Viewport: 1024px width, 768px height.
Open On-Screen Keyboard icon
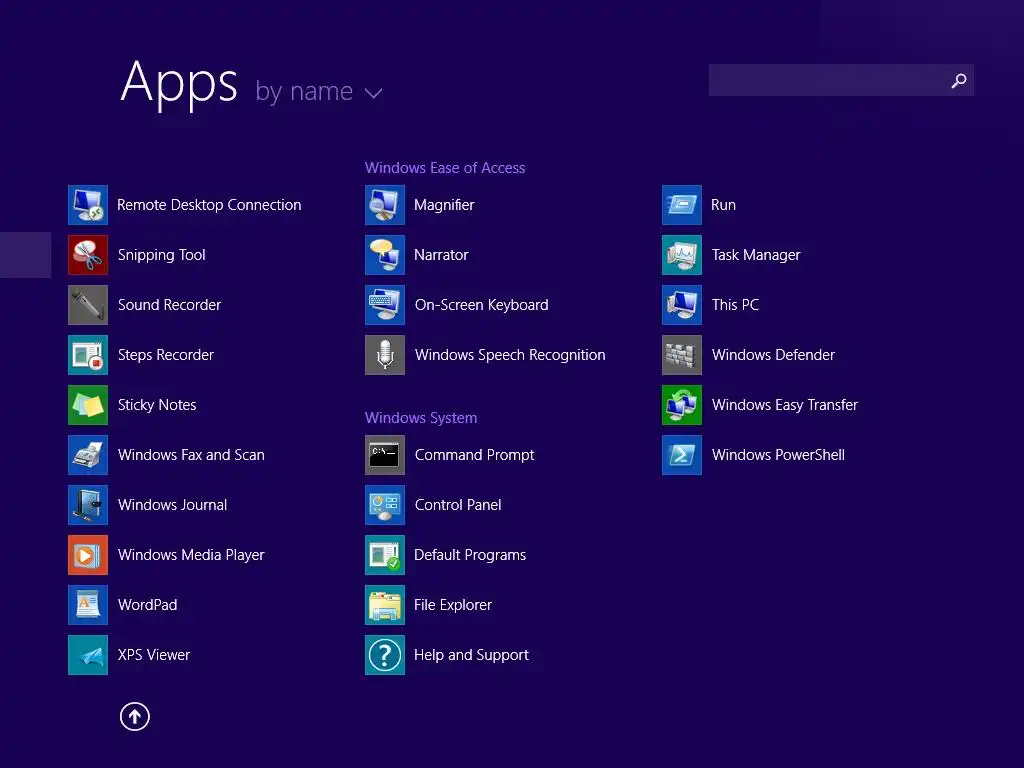(385, 305)
